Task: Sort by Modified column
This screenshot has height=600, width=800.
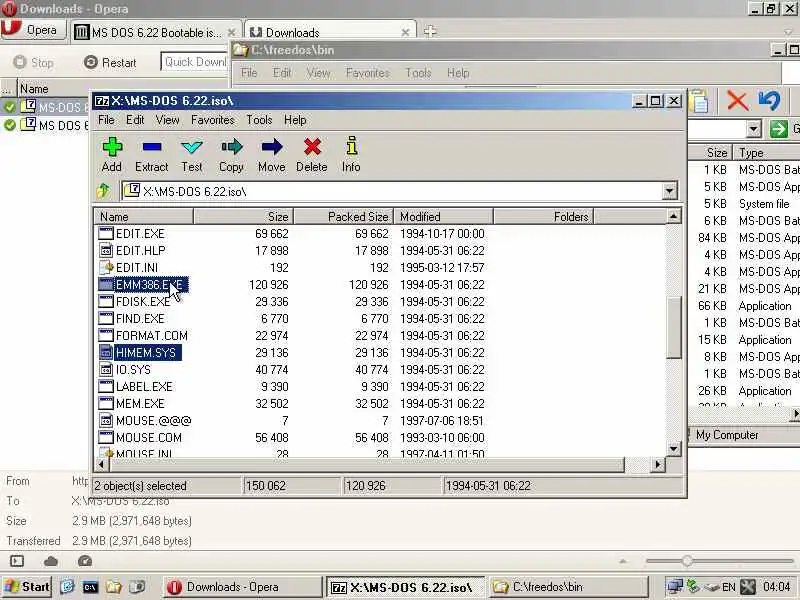Action: click(x=443, y=216)
